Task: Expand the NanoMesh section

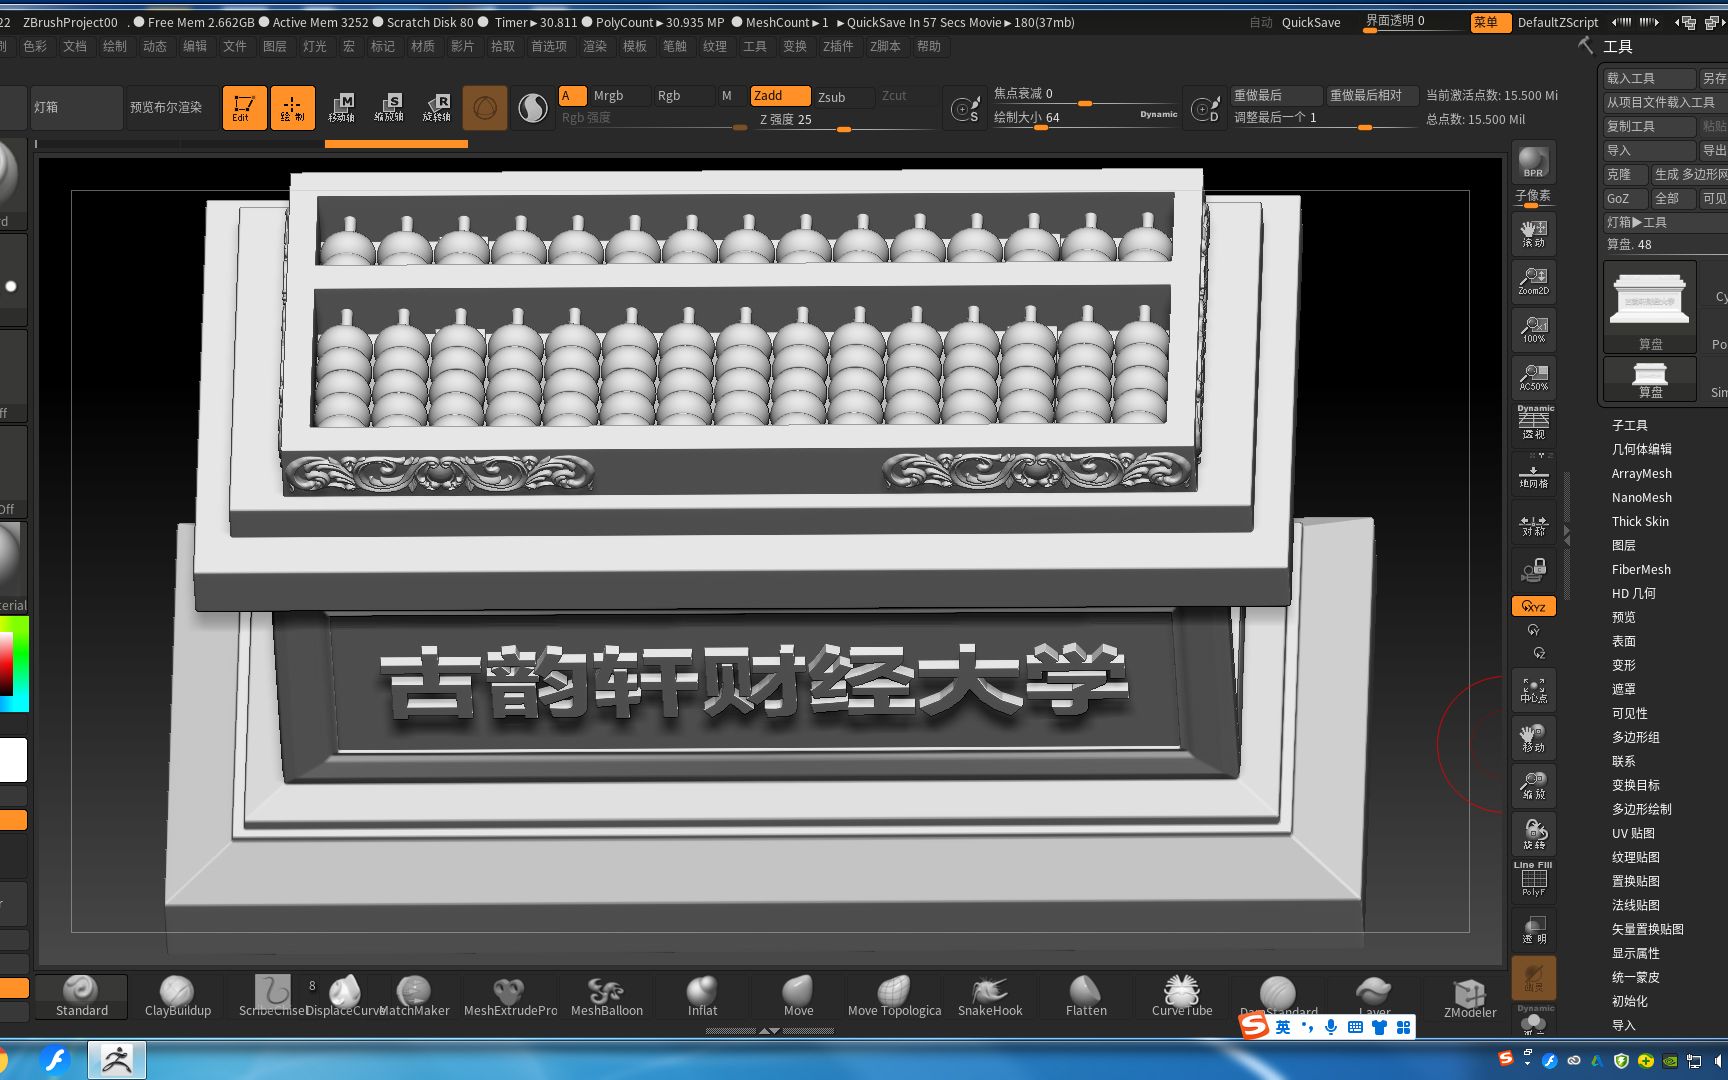Action: pos(1641,497)
